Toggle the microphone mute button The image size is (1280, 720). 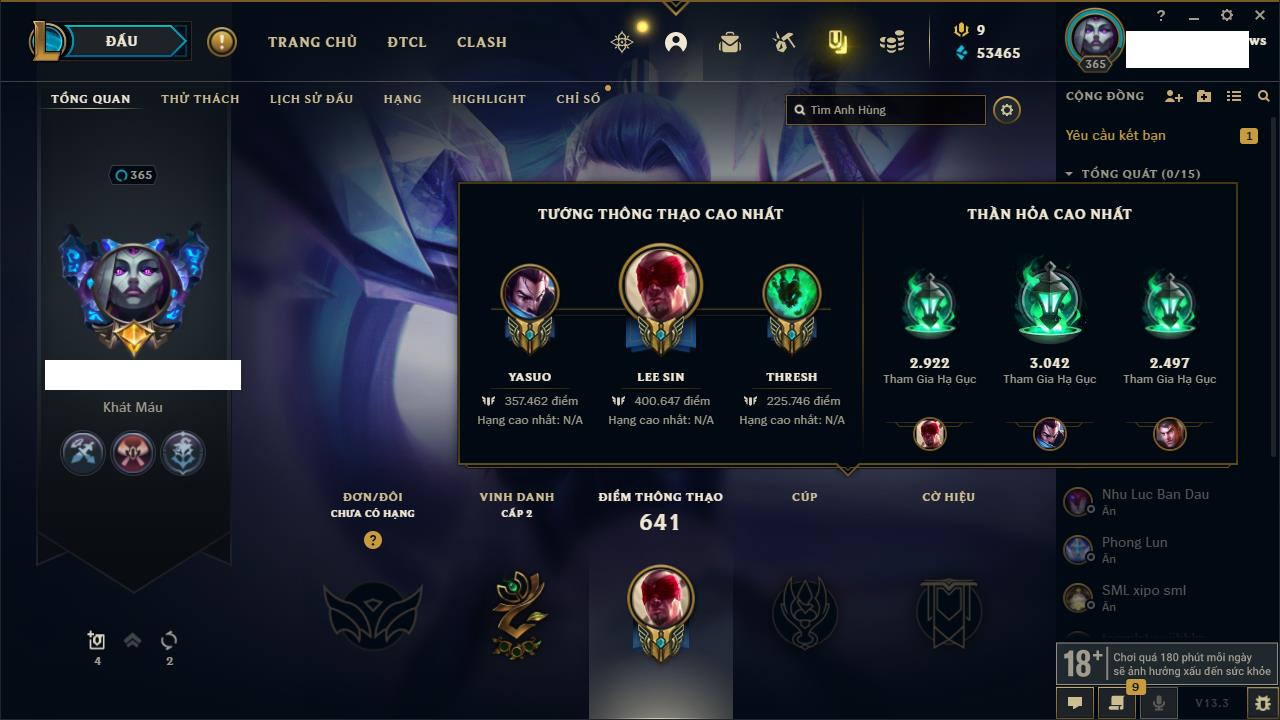click(x=1158, y=703)
